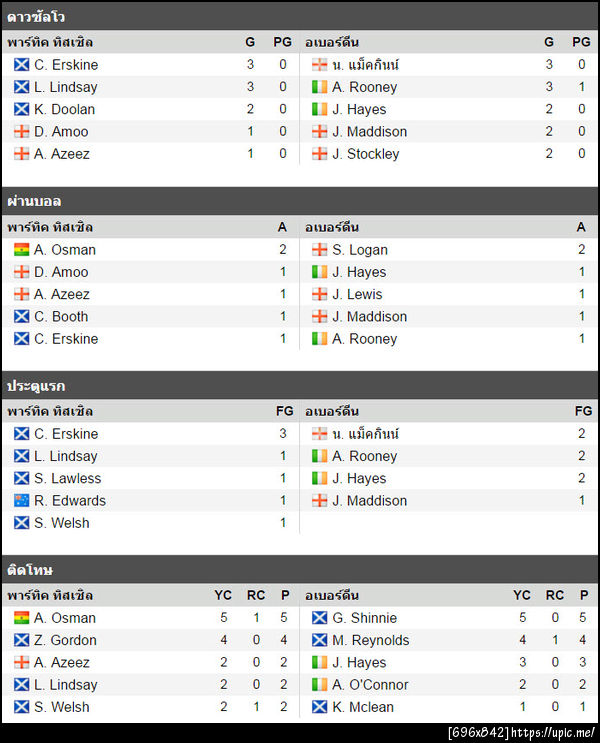The width and height of the screenshot is (600, 743).
Task: Select the England flag next to S. Logan
Action: [320, 250]
